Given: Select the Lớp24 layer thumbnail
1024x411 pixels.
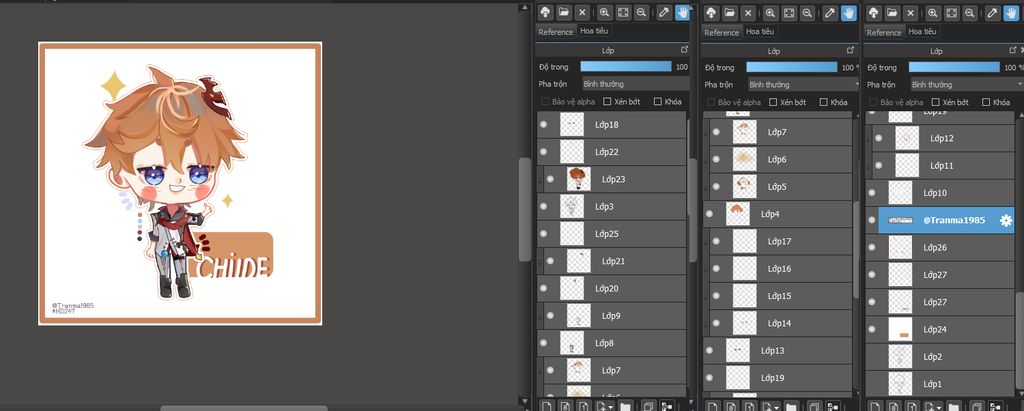Looking at the screenshot, I should [900, 329].
